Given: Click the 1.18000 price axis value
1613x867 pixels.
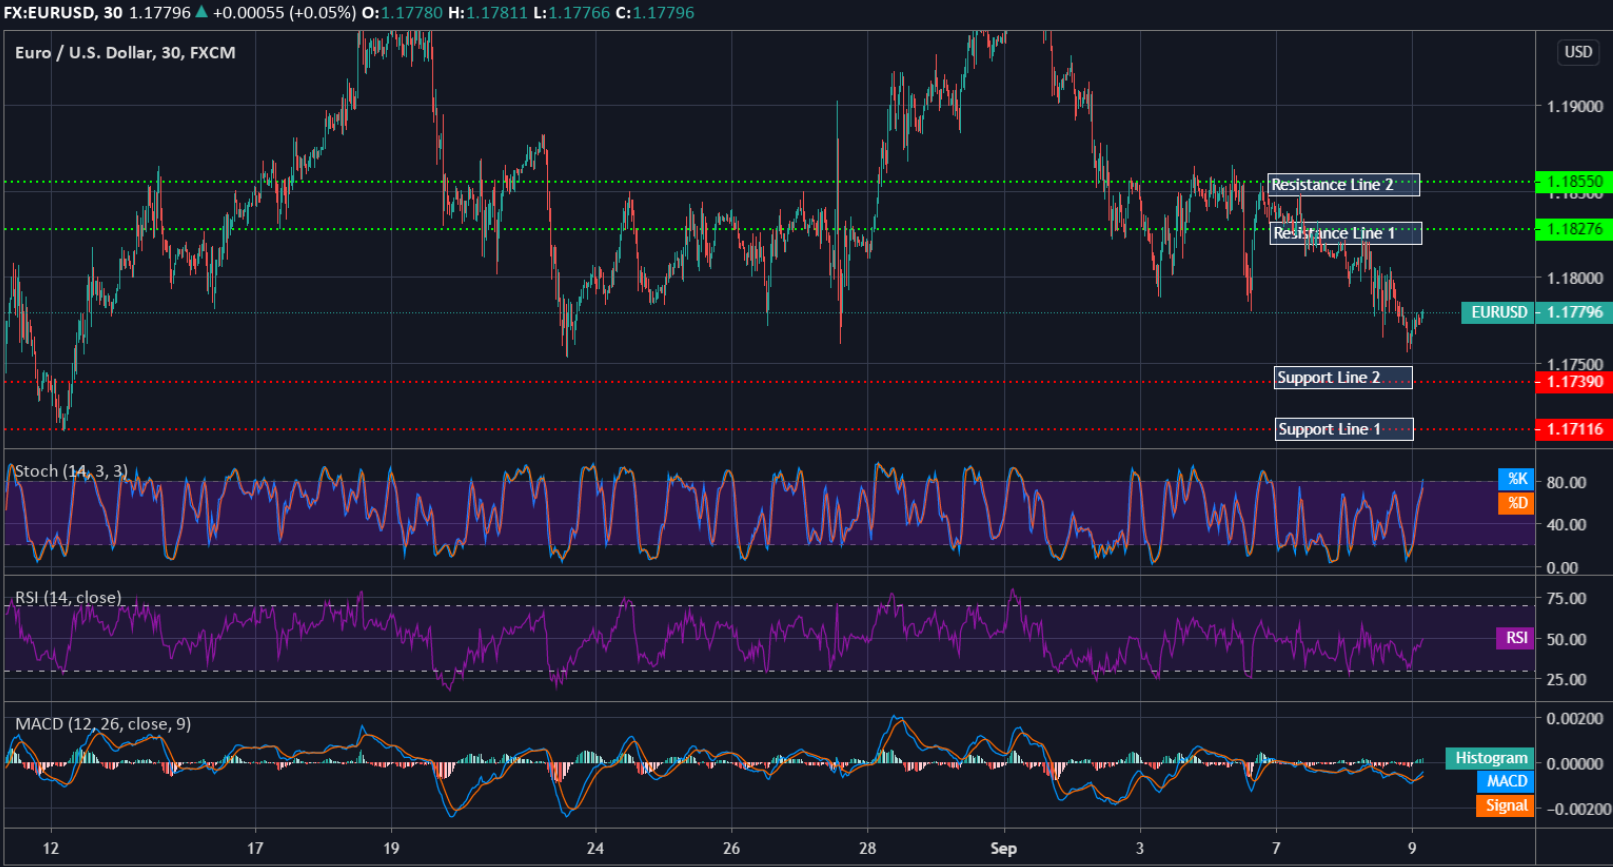Looking at the screenshot, I should [x=1574, y=278].
